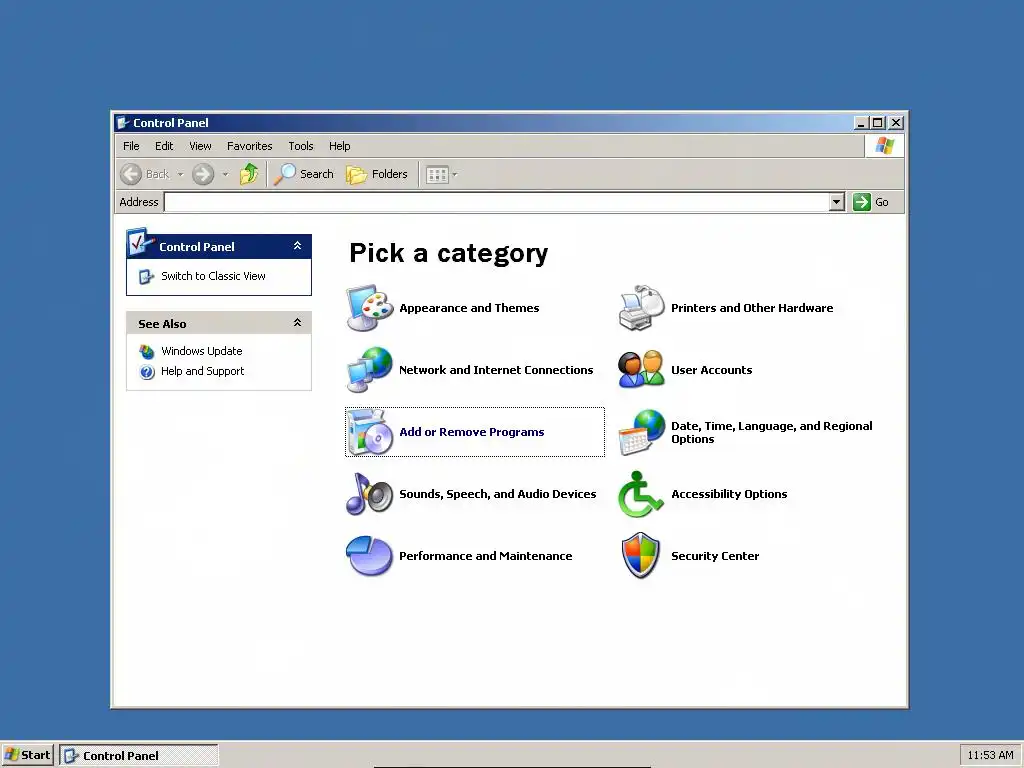Minimize the Control Panel window
The height and width of the screenshot is (768, 1024).
861,123
